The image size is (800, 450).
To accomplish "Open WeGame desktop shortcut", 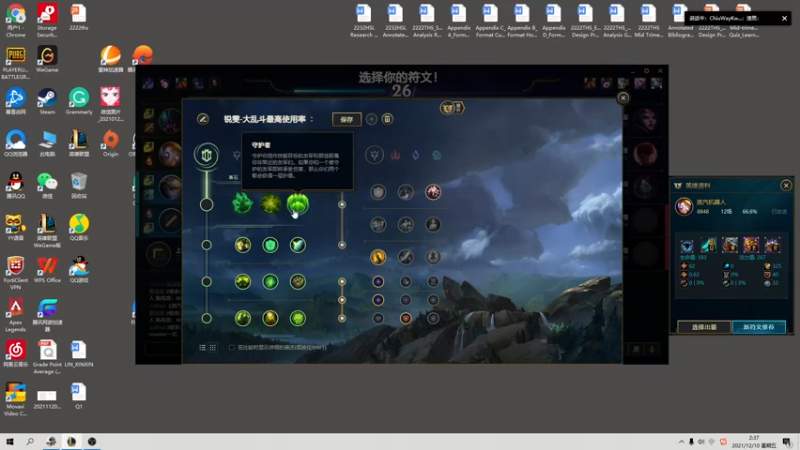I will click(47, 59).
